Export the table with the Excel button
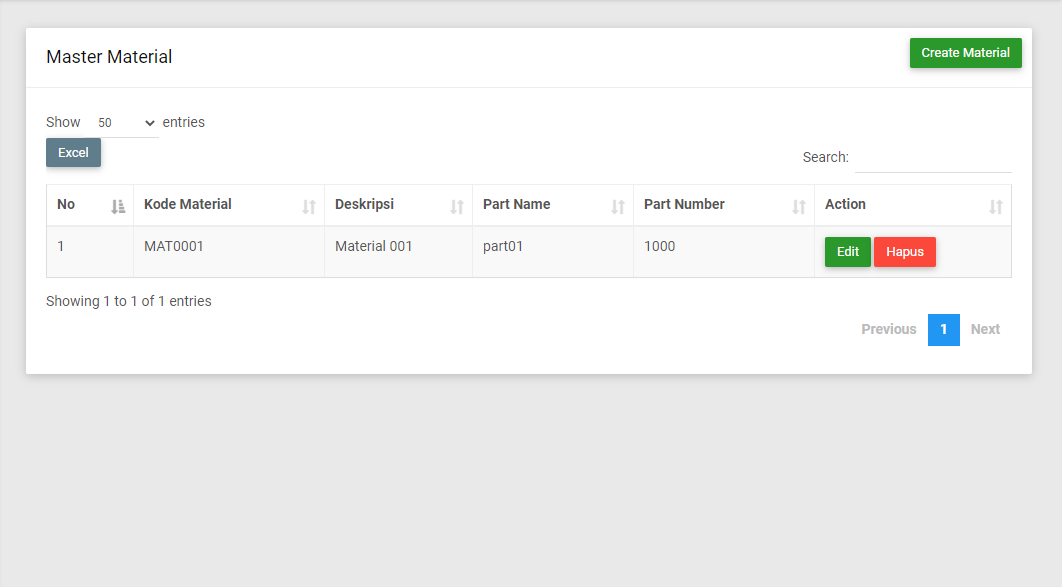The width and height of the screenshot is (1062, 587). click(x=73, y=152)
